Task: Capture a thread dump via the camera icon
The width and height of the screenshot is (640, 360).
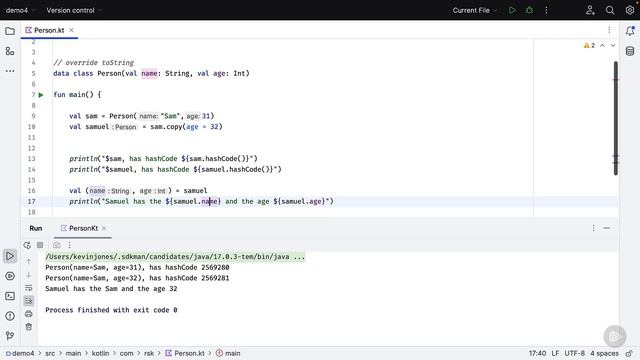Action: (x=56, y=245)
